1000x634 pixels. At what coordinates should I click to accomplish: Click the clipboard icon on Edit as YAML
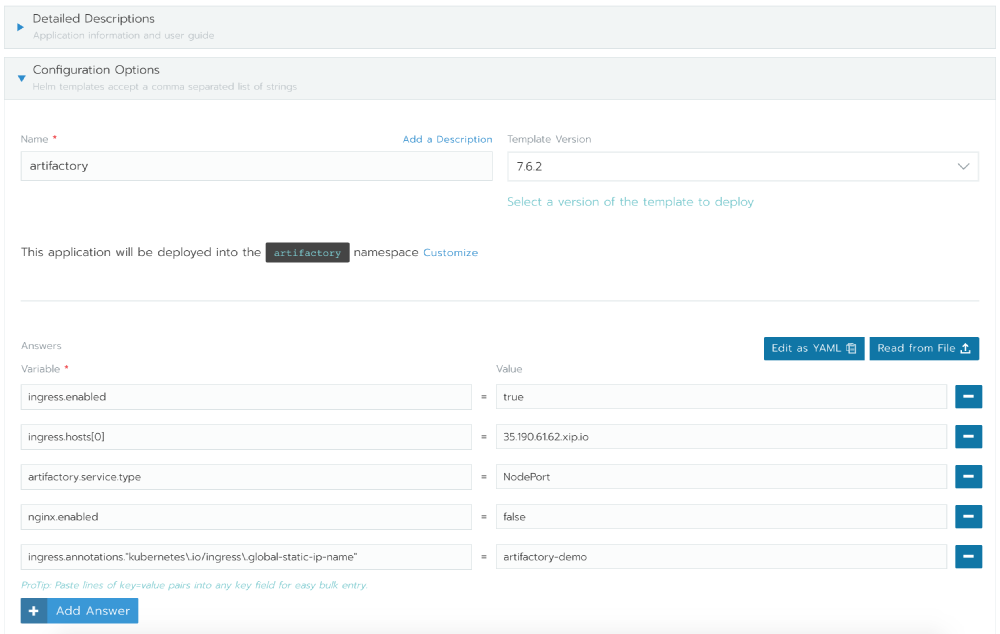click(x=850, y=348)
